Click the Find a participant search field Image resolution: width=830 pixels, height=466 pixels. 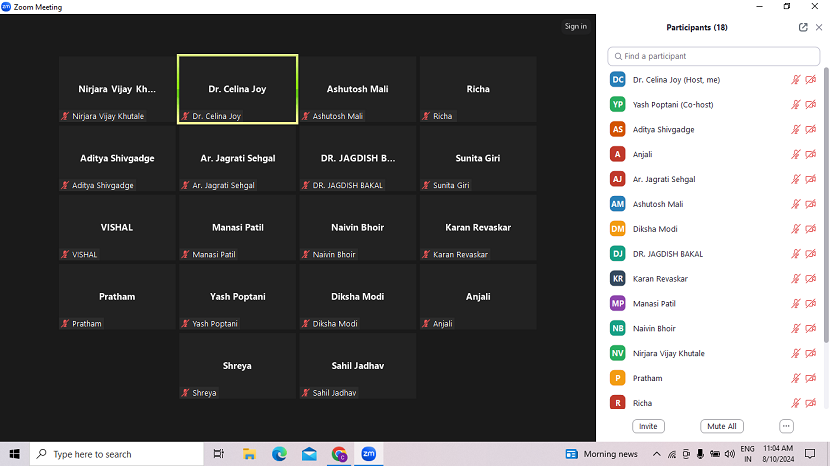click(713, 56)
